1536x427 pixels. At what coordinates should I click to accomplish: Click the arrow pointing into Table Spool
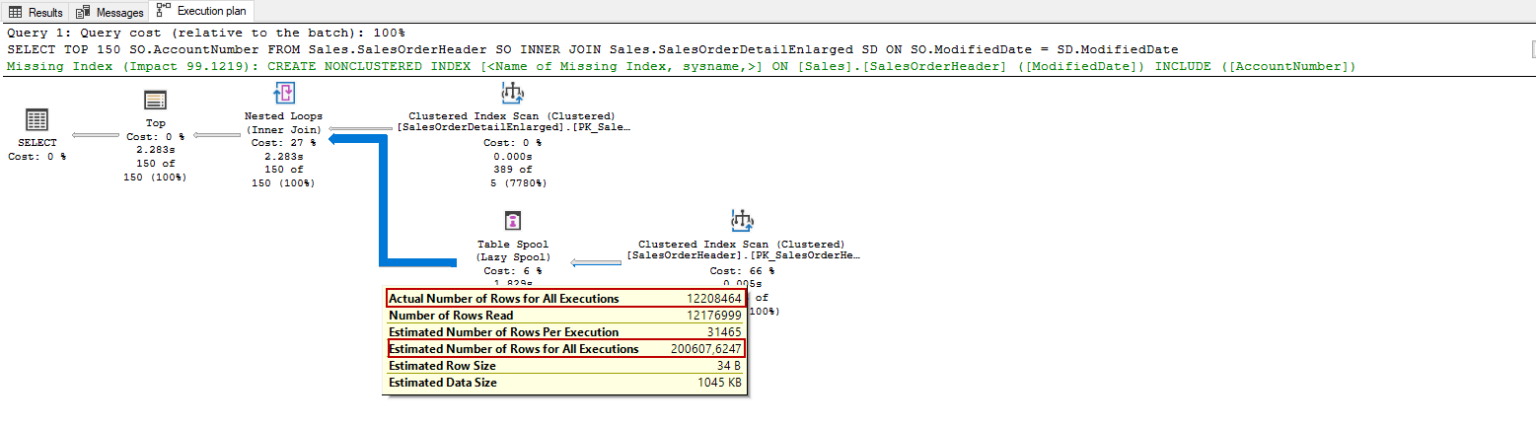click(x=596, y=263)
